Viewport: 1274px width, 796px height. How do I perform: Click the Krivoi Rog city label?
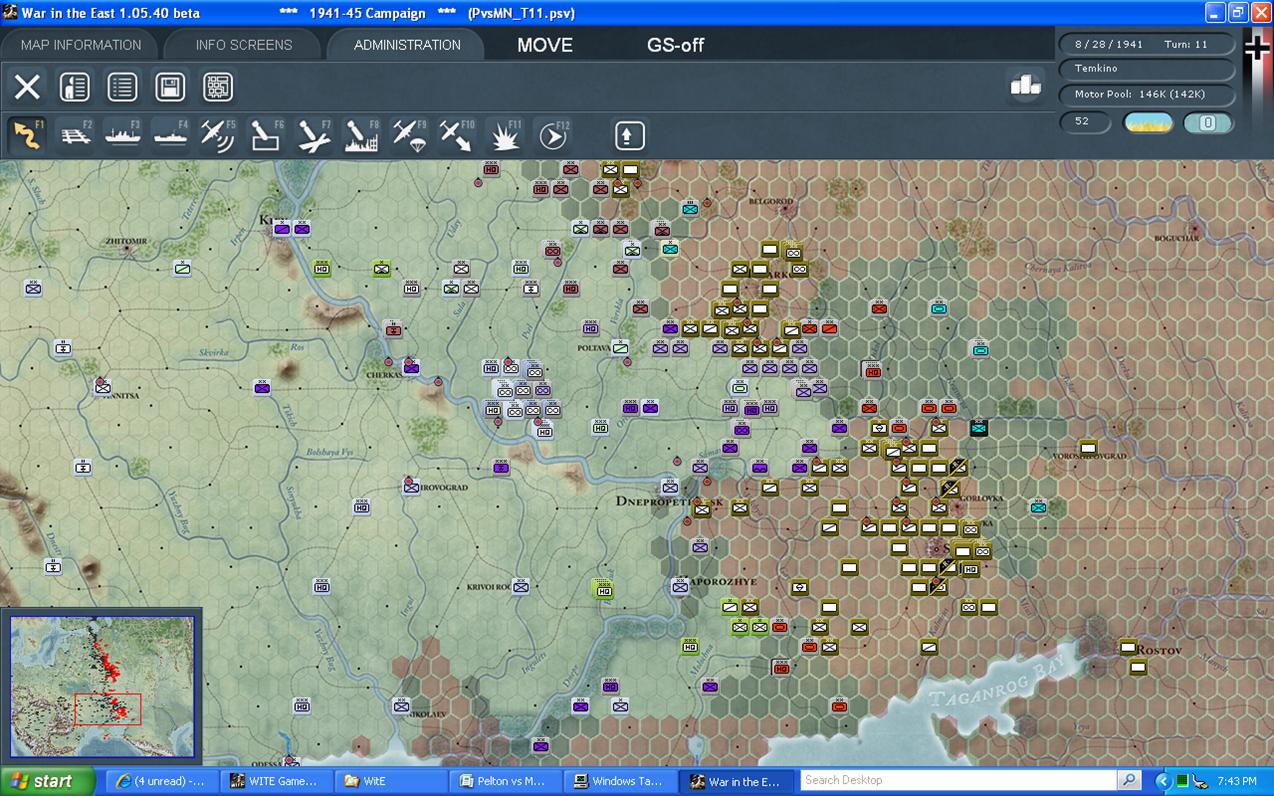(490, 587)
